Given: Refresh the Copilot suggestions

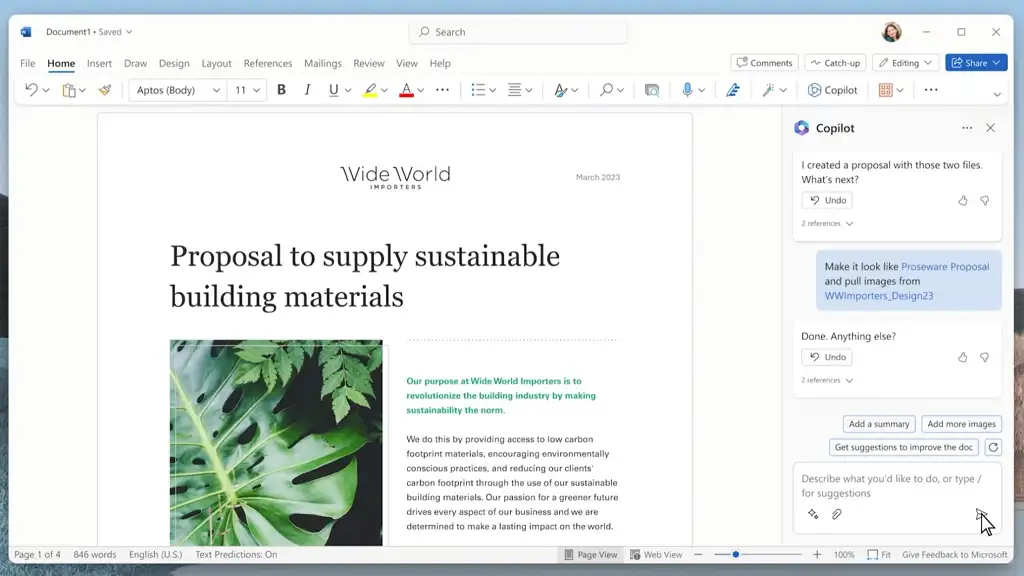Looking at the screenshot, I should point(992,447).
